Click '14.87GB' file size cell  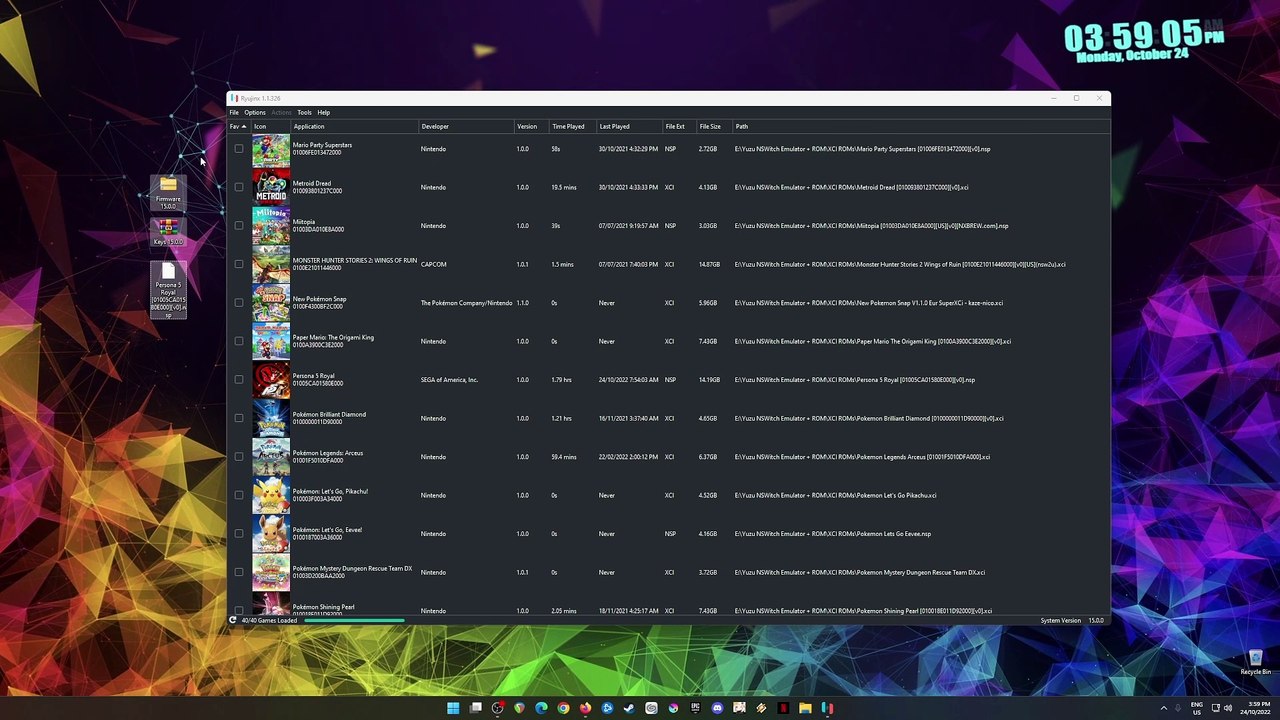pyautogui.click(x=709, y=264)
